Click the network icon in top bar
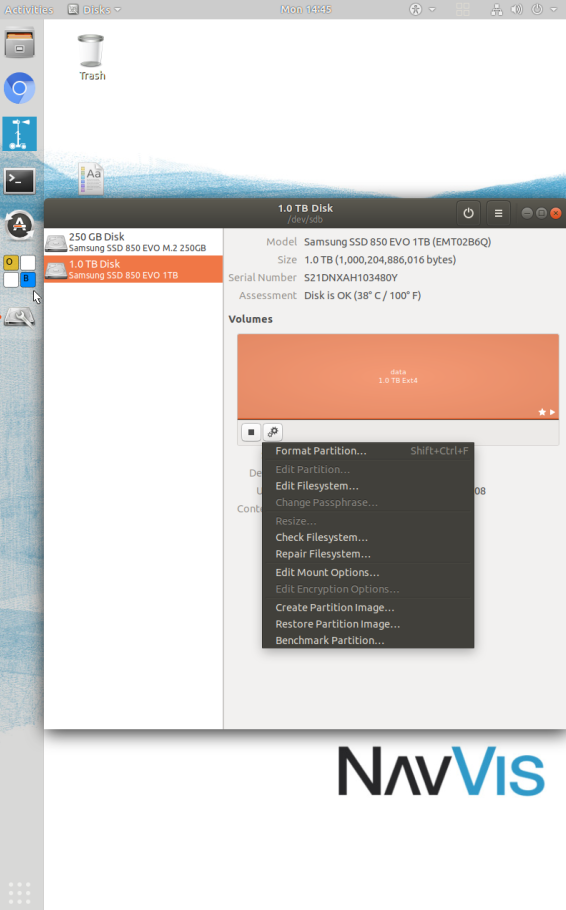The width and height of the screenshot is (566, 910). coord(496,9)
